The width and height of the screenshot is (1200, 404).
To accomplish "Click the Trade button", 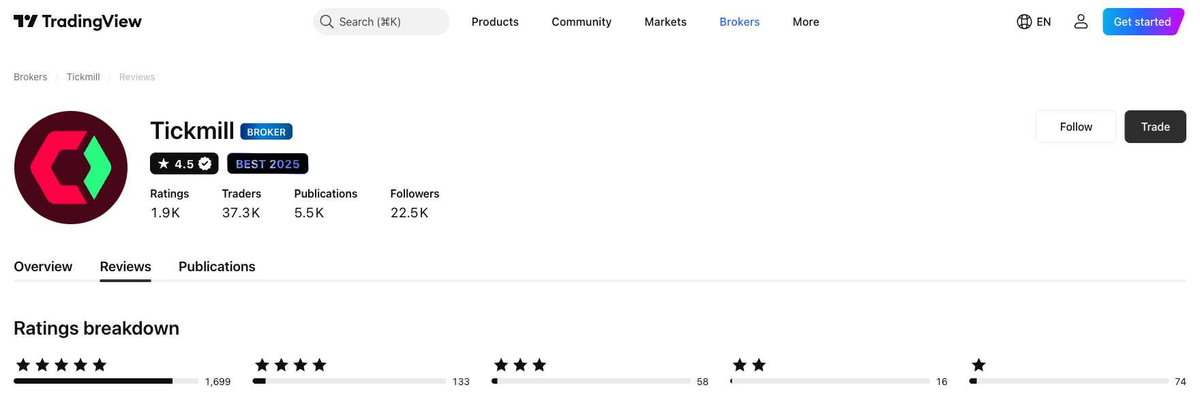I will [x=1155, y=127].
